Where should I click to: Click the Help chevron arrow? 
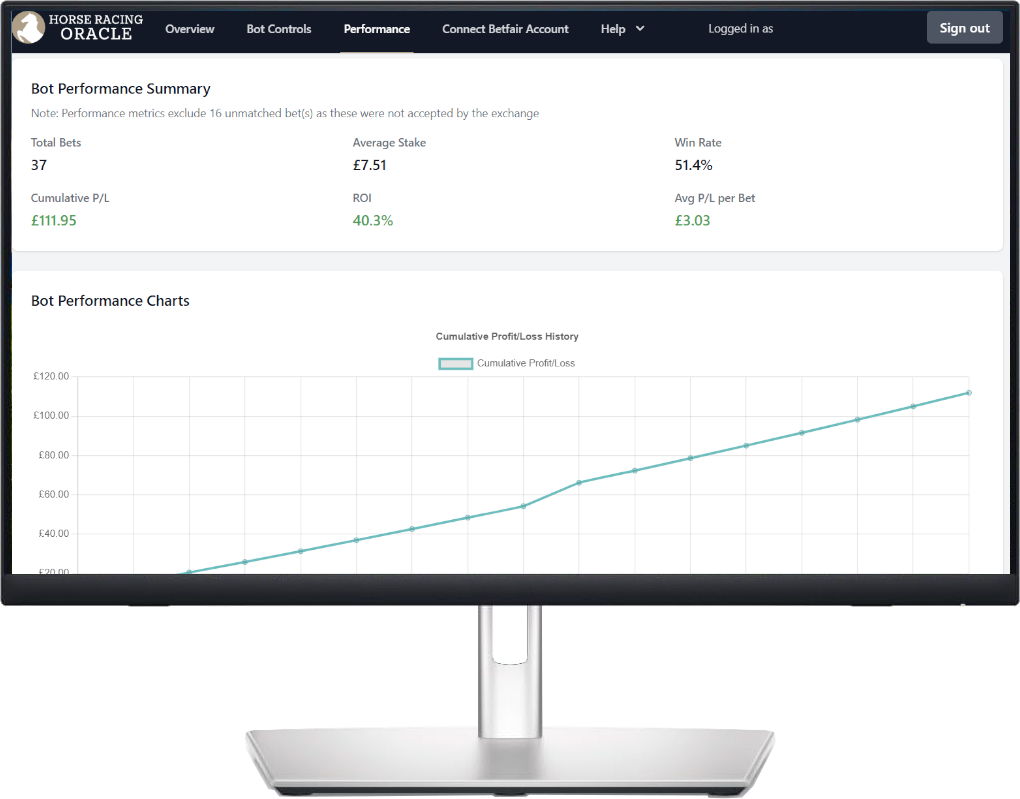coord(640,29)
